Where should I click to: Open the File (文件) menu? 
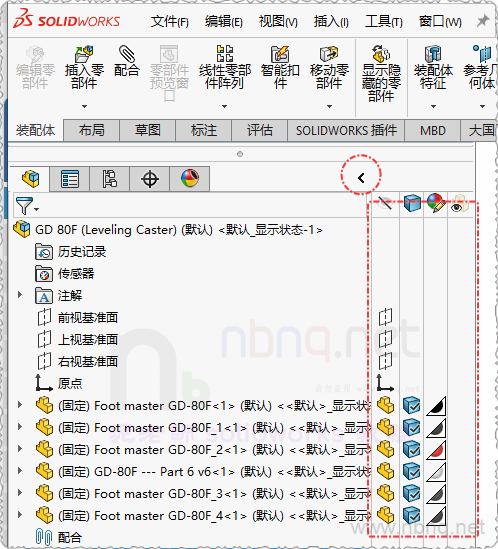coord(170,22)
